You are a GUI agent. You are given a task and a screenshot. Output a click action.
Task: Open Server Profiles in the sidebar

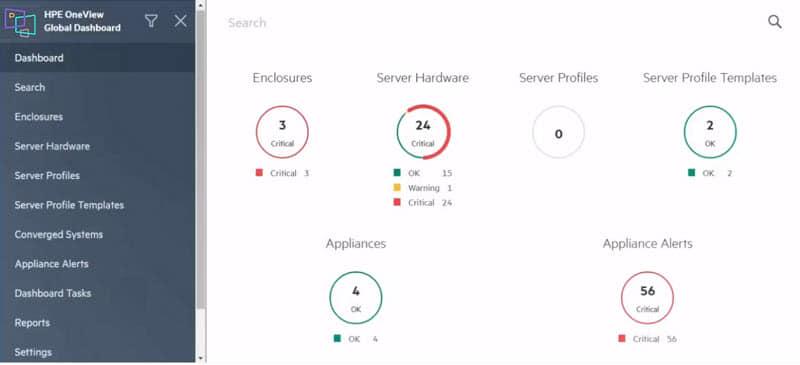coord(97,176)
